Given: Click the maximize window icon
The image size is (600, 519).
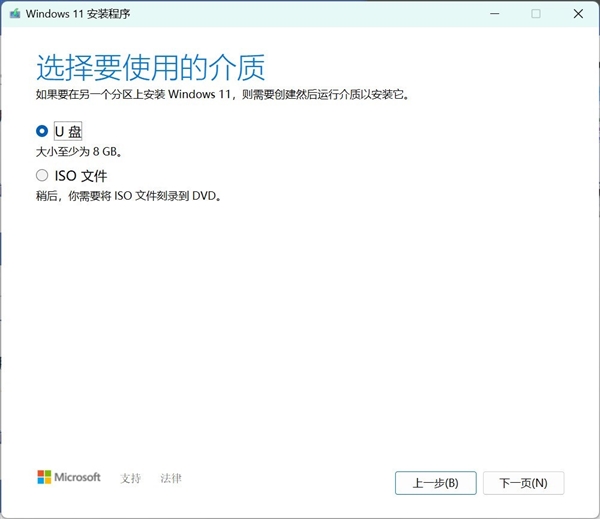Looking at the screenshot, I should (536, 14).
